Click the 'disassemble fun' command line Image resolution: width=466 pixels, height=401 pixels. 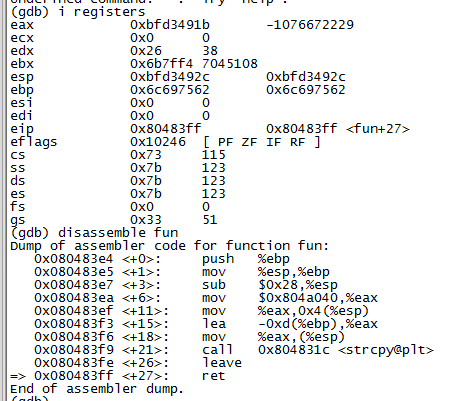[94, 233]
